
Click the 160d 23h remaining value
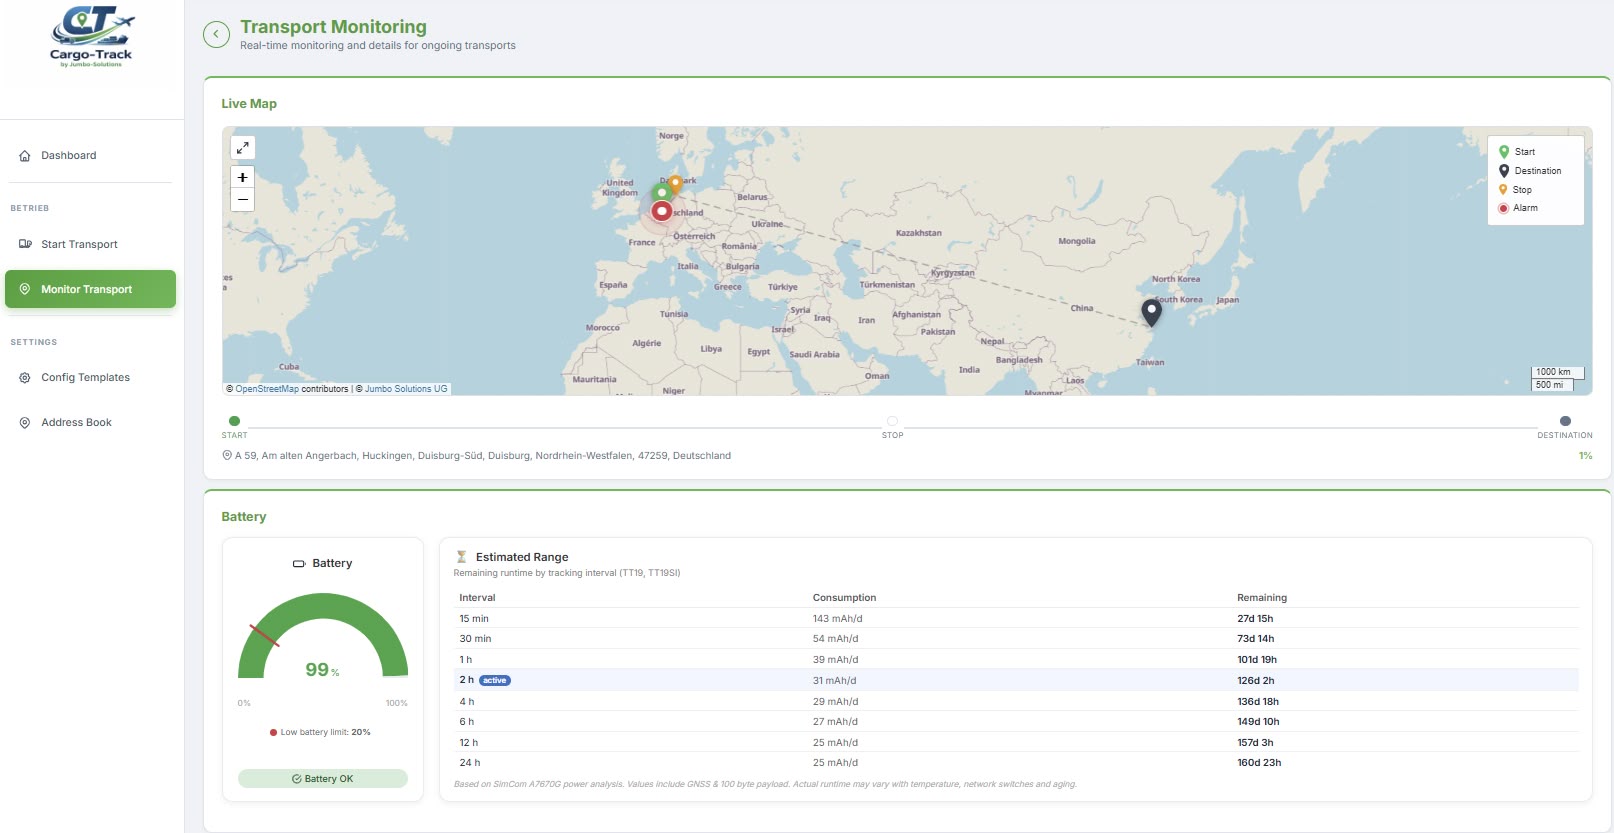tap(1259, 763)
